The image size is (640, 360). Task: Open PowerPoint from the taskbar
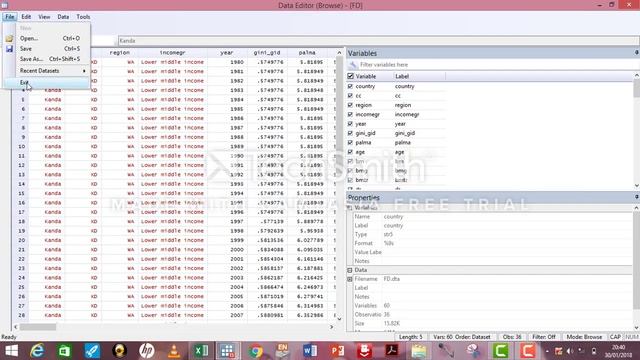338,351
